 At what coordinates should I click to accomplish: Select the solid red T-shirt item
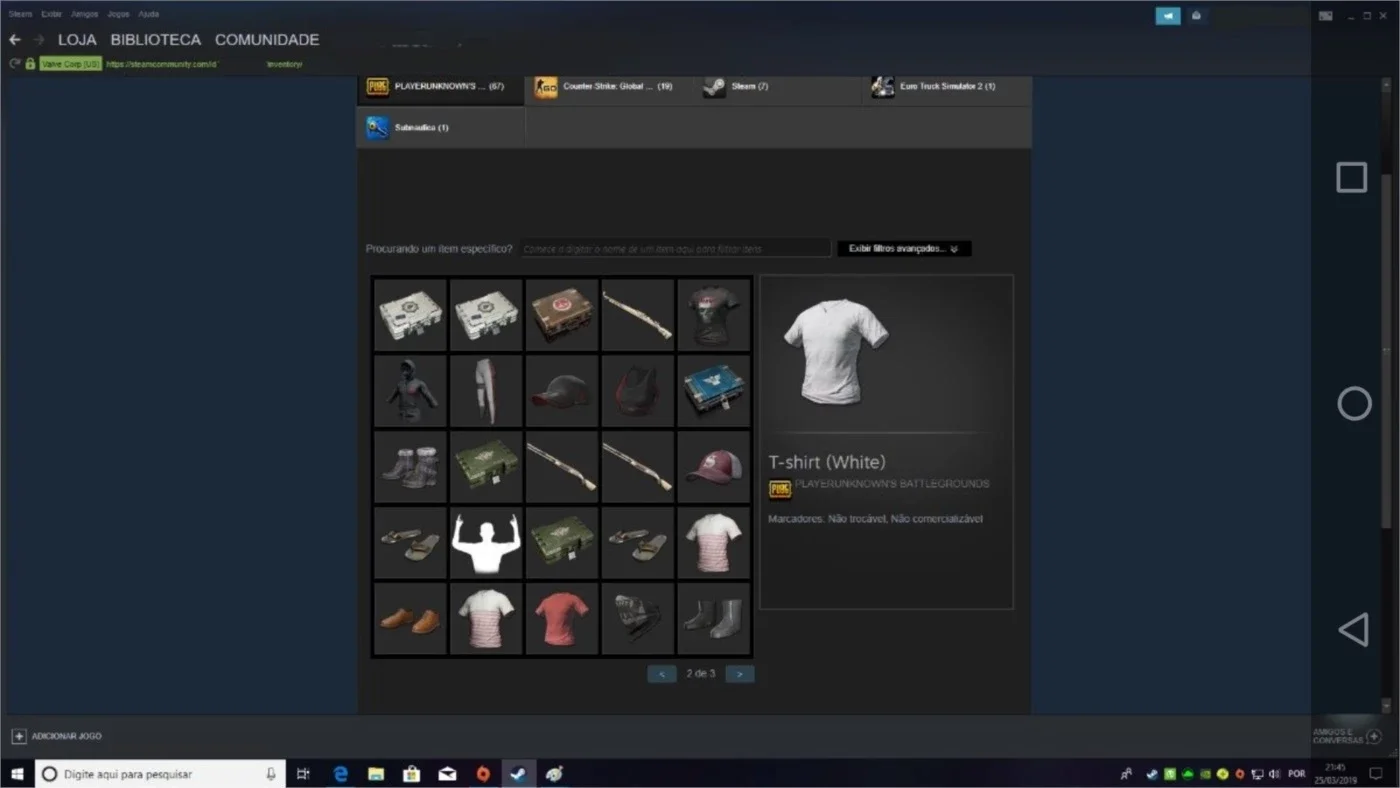pyautogui.click(x=562, y=619)
